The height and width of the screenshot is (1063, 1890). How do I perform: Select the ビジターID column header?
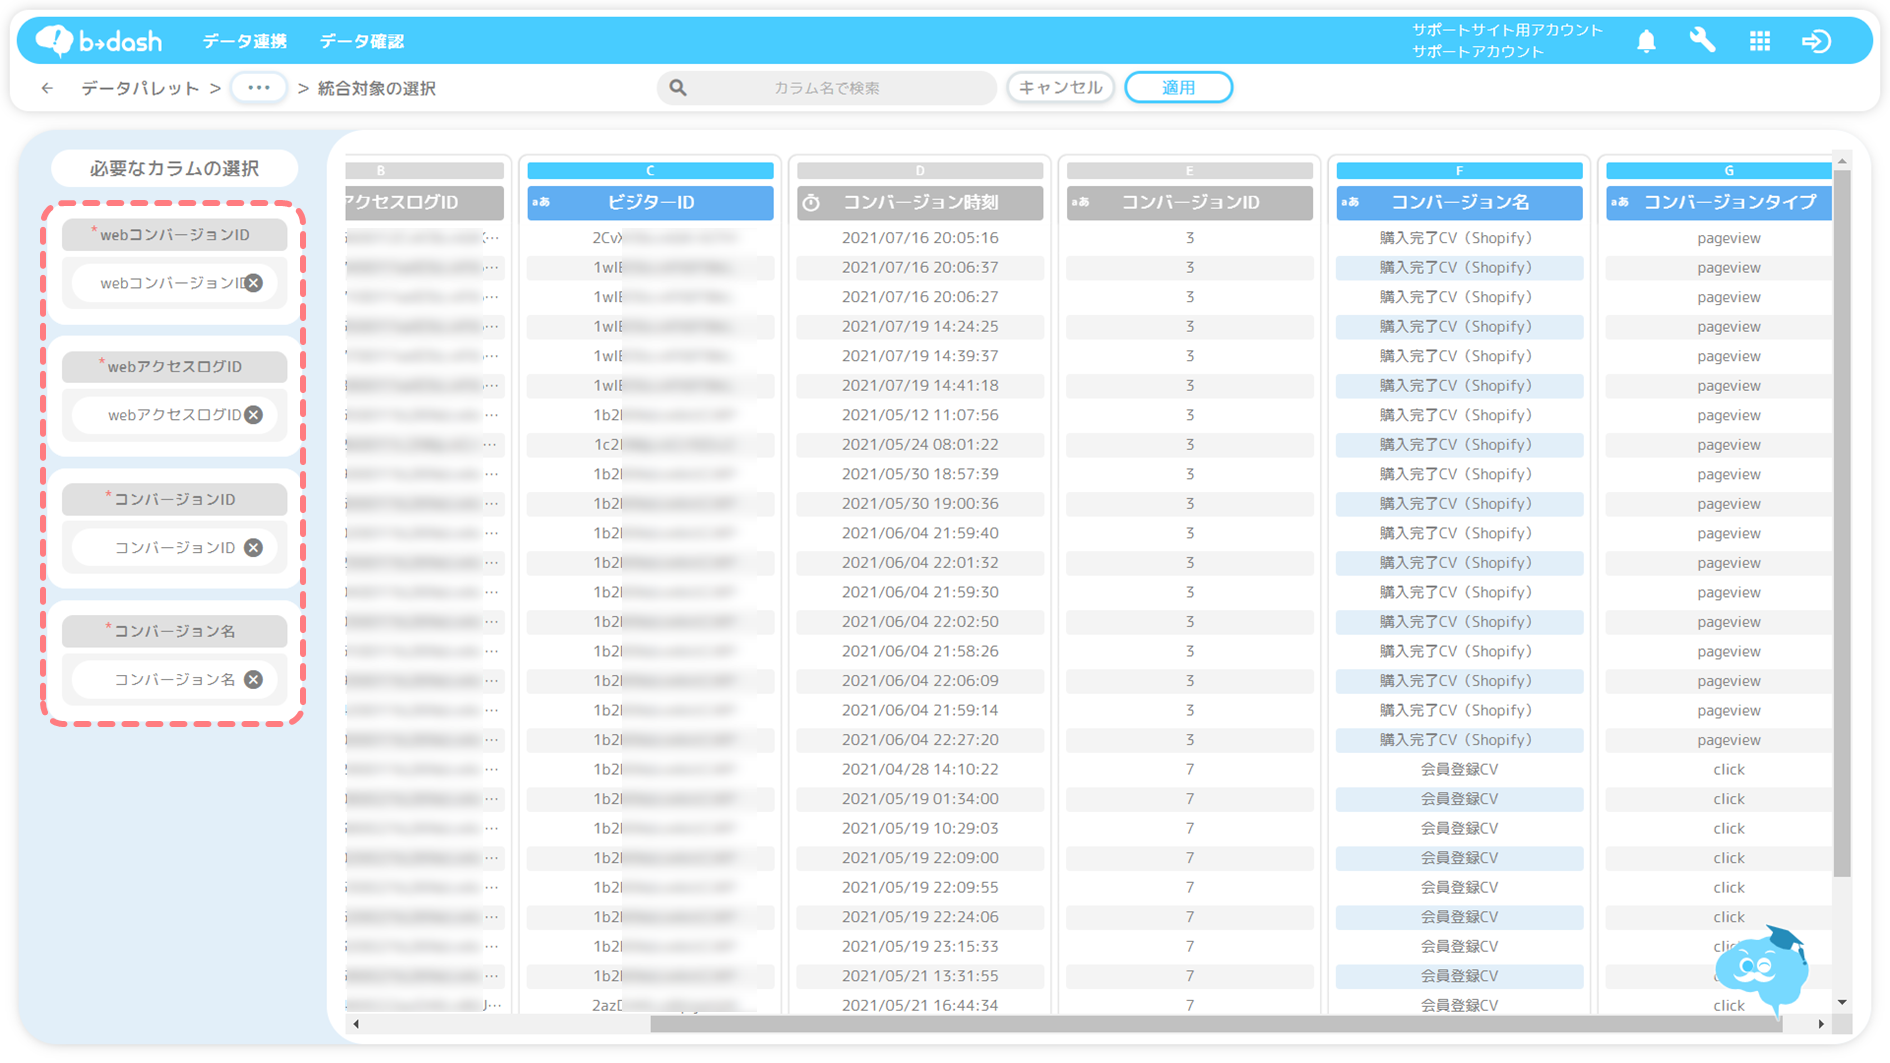tap(650, 202)
